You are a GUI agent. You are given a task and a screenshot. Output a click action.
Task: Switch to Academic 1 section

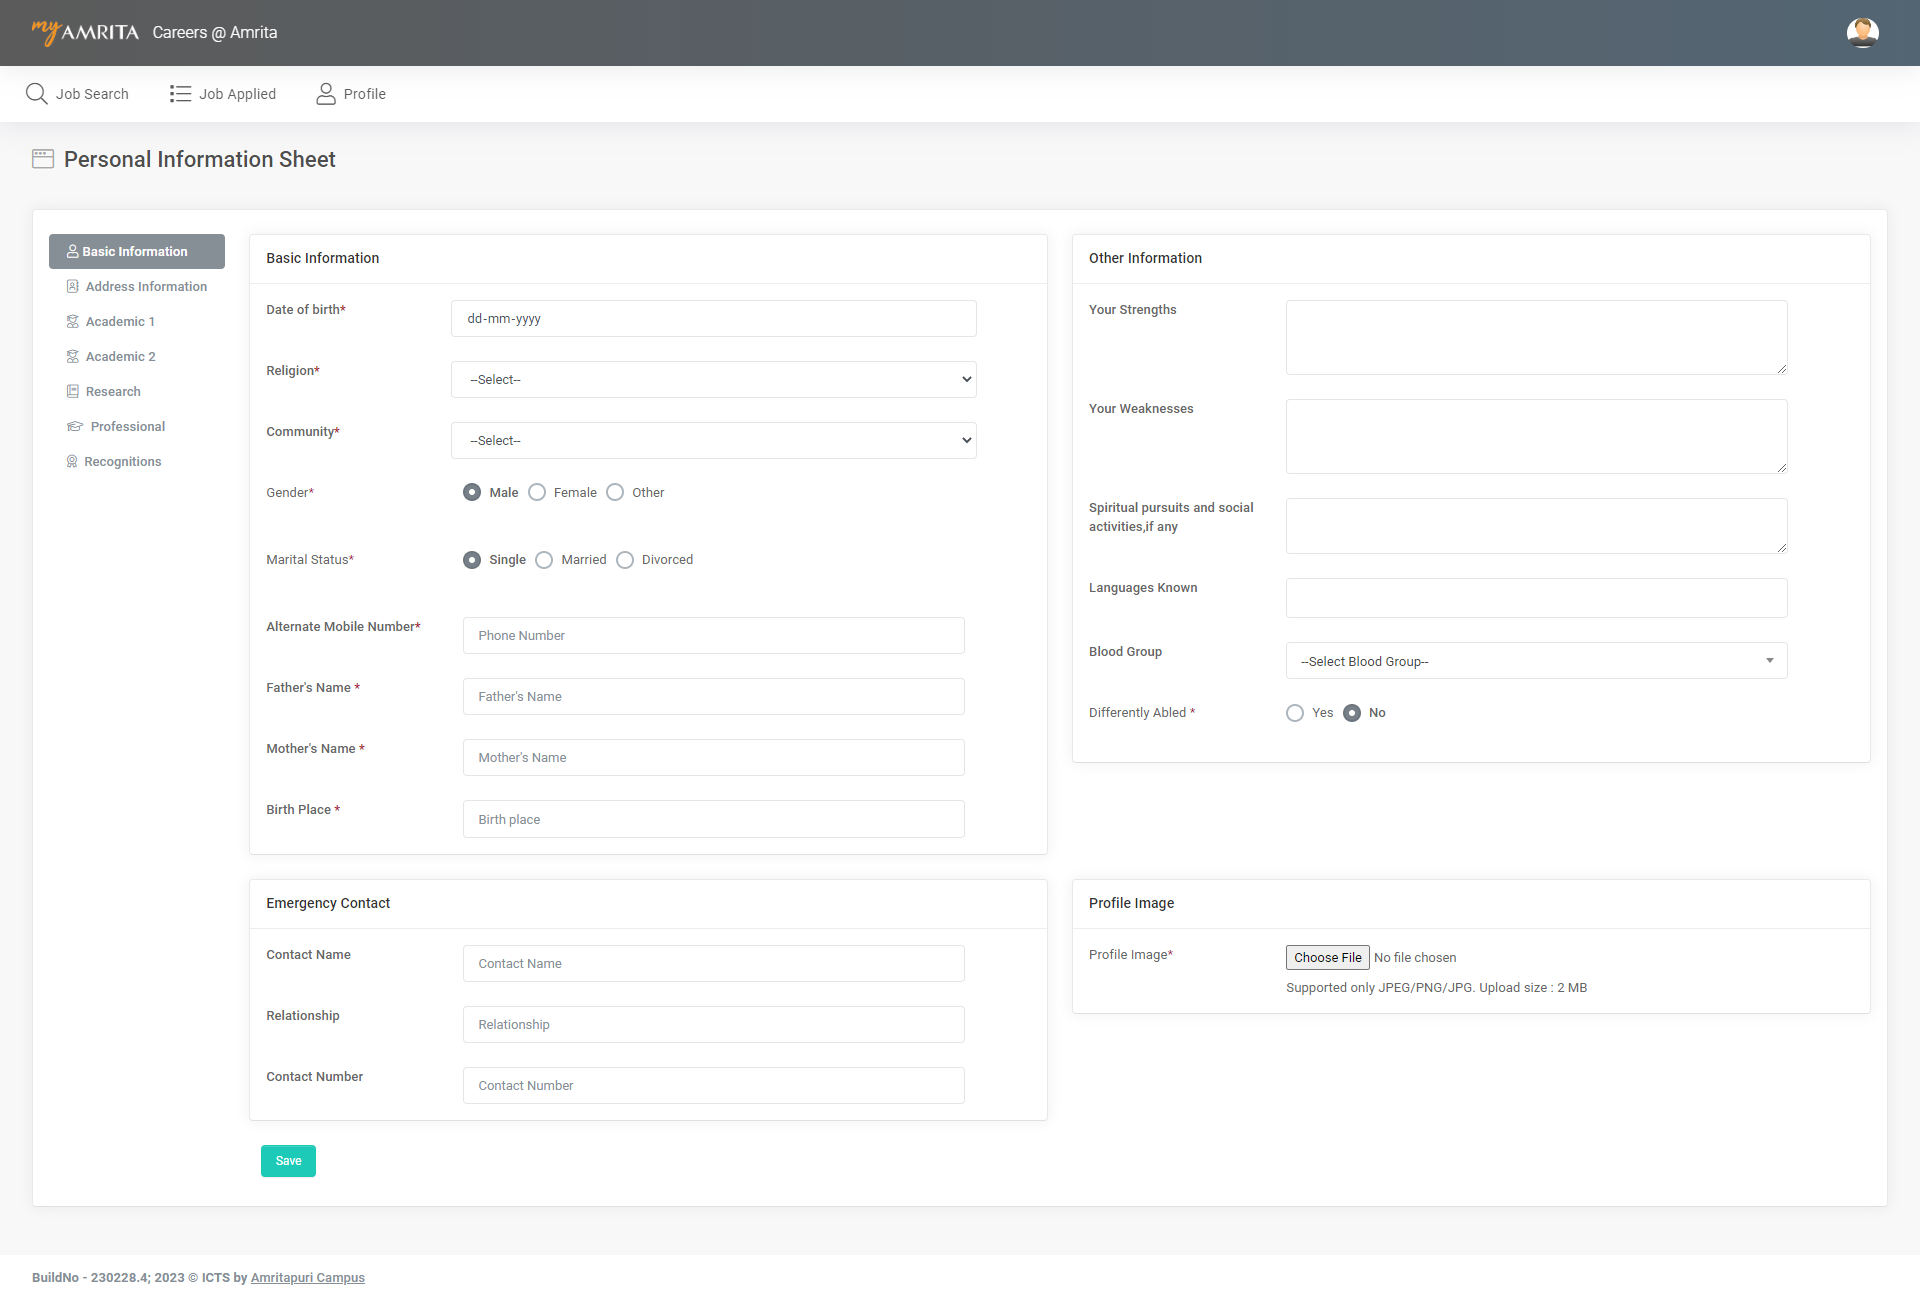point(120,322)
